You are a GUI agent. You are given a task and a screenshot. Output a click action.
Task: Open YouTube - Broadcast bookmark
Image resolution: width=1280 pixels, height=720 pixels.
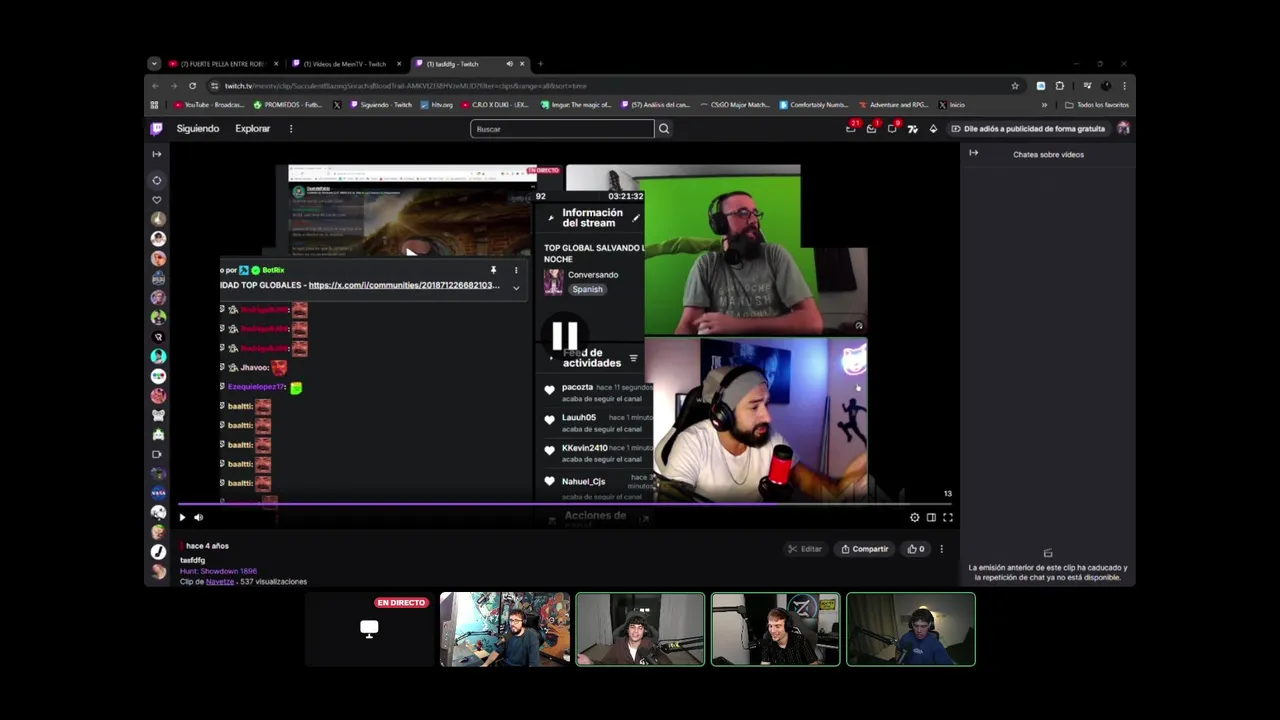click(209, 104)
